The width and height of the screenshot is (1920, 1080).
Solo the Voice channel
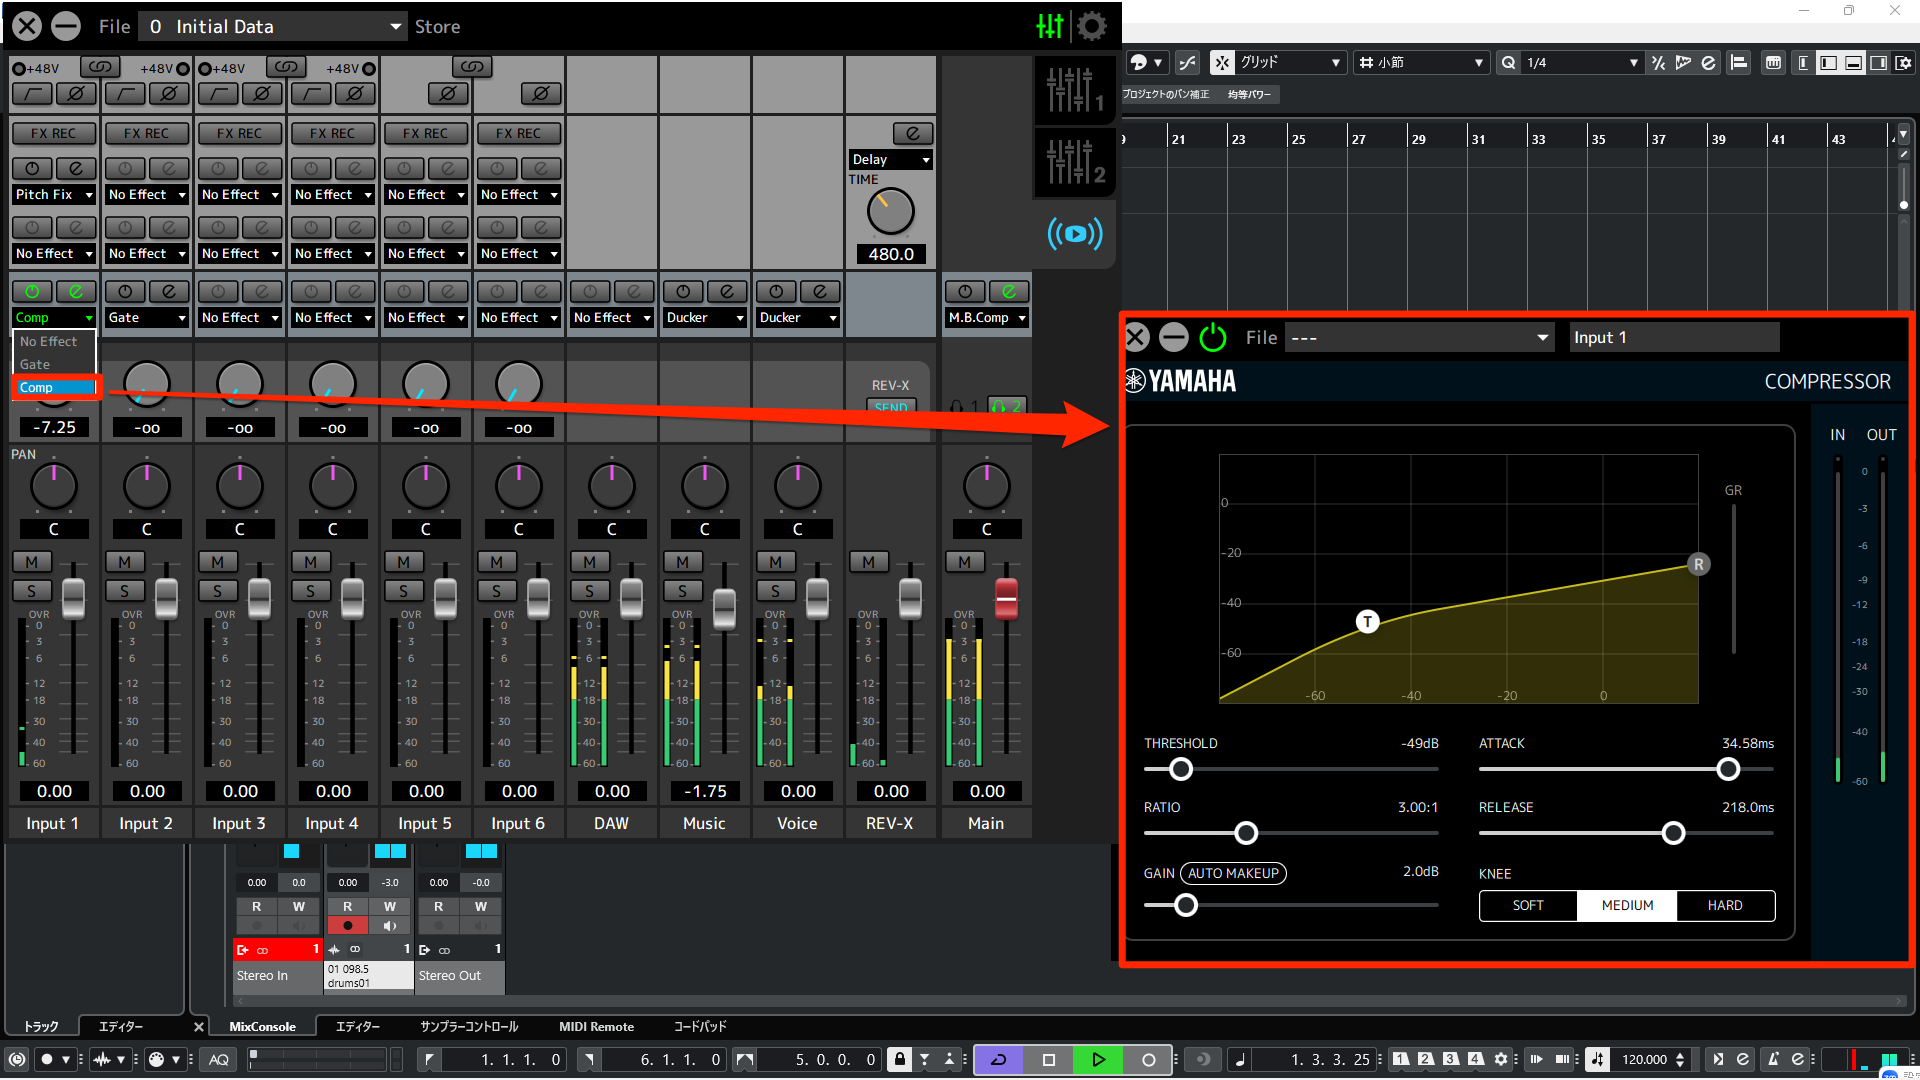coord(776,590)
